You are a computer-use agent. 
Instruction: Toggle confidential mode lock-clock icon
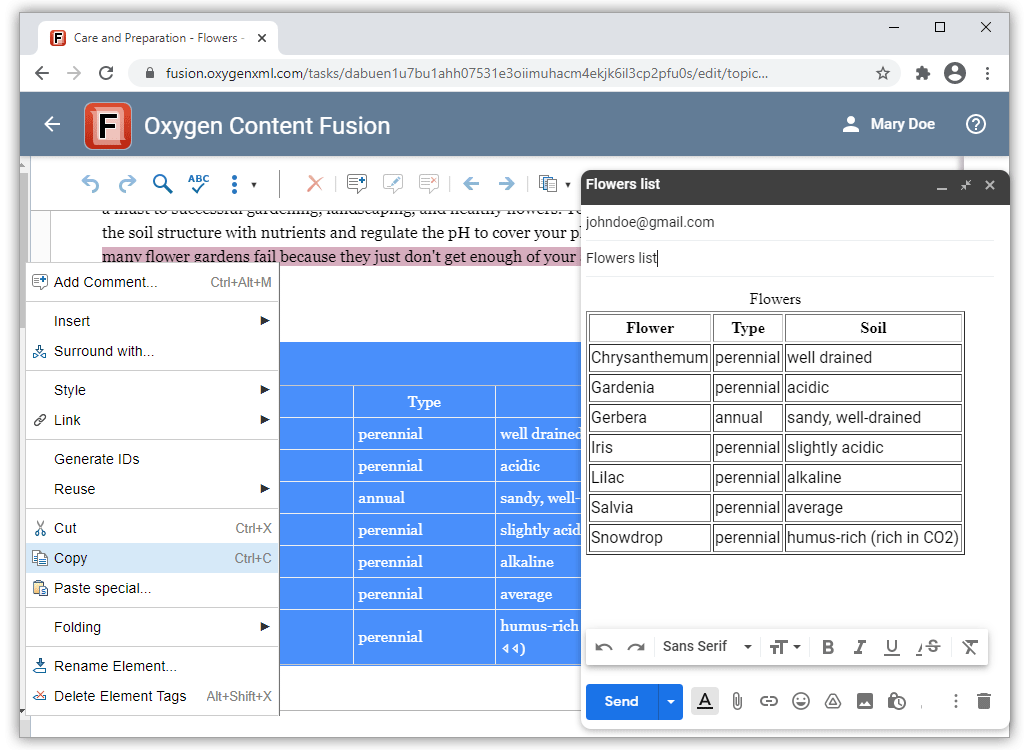tap(897, 701)
